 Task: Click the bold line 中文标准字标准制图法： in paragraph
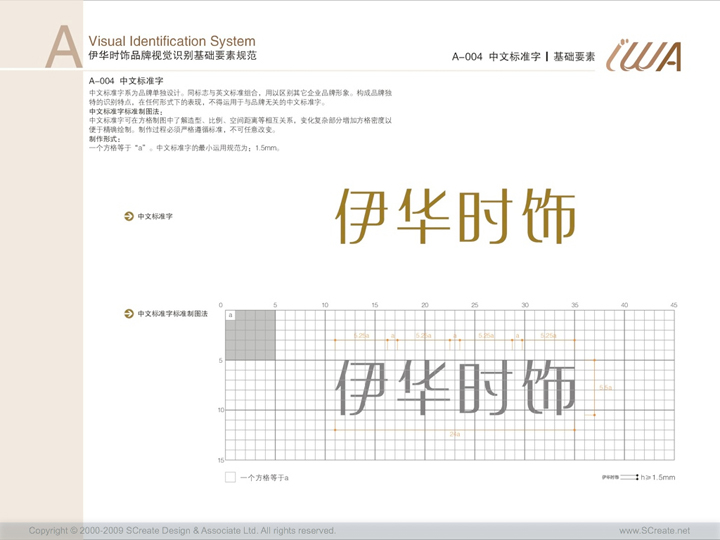[x=126, y=112]
